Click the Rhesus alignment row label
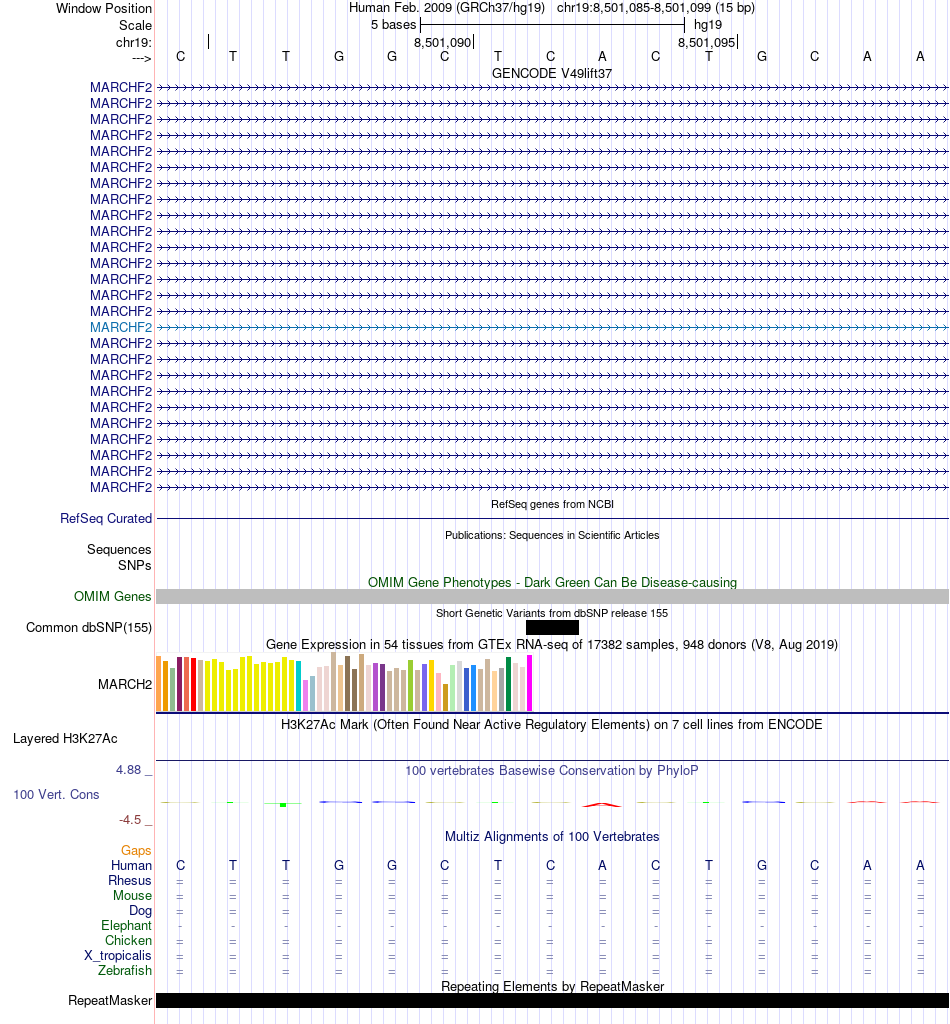This screenshot has height=1024, width=950. click(130, 880)
